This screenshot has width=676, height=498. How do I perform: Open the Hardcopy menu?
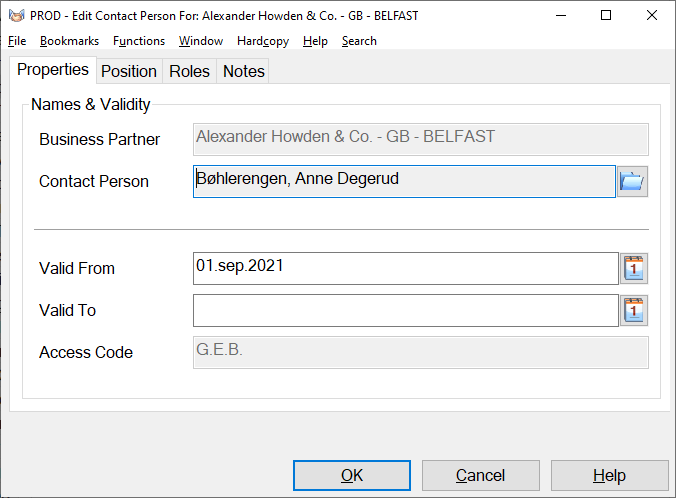tap(263, 41)
